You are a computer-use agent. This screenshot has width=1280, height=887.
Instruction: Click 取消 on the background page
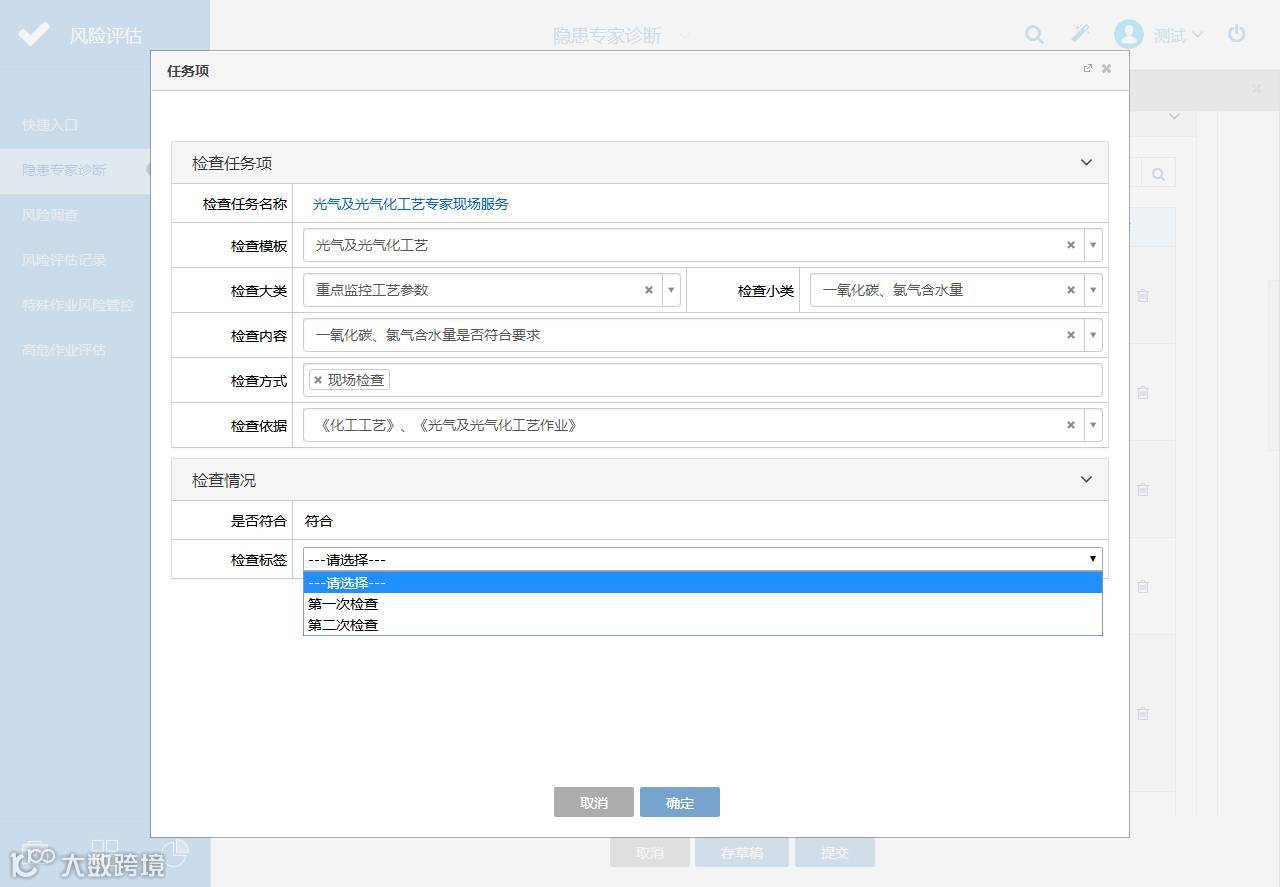[x=650, y=852]
